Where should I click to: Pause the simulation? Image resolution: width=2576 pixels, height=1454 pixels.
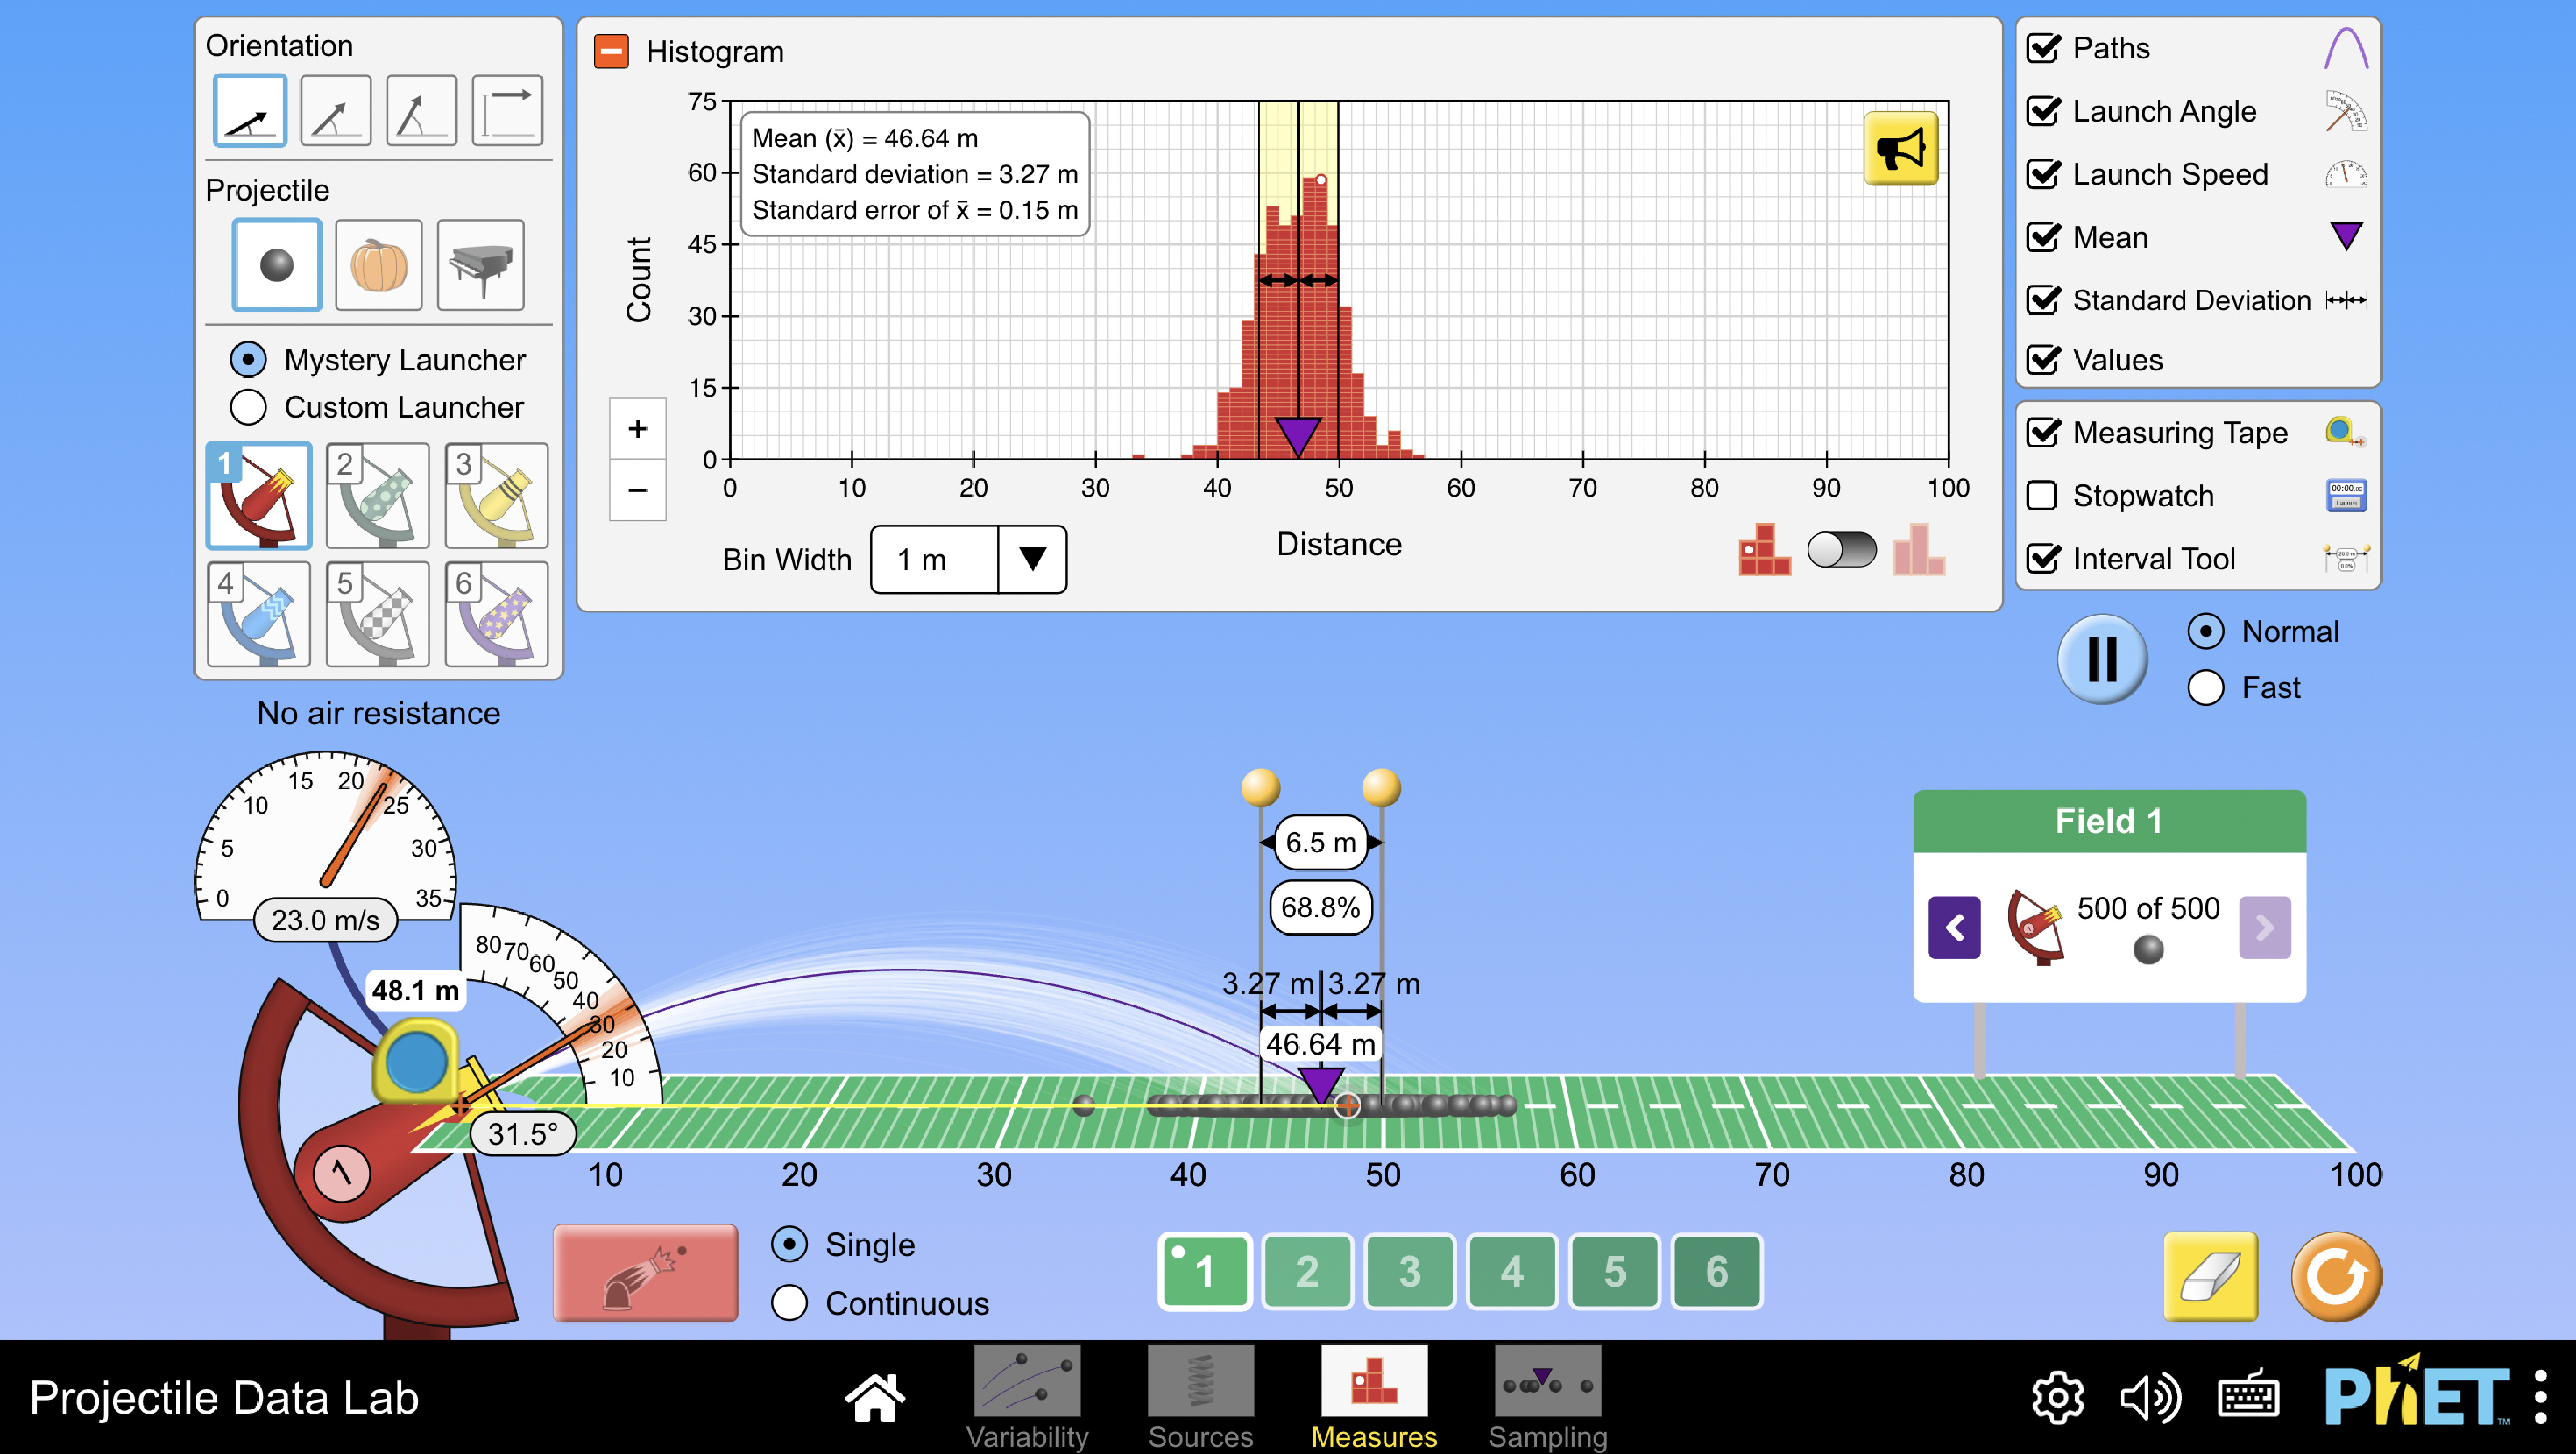coord(2102,659)
